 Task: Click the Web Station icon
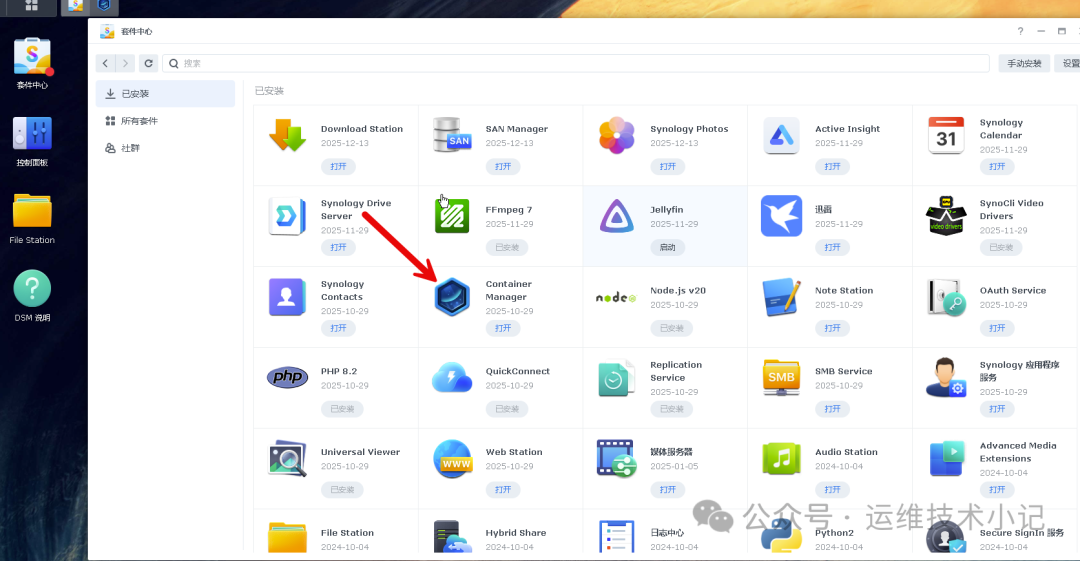pos(452,458)
